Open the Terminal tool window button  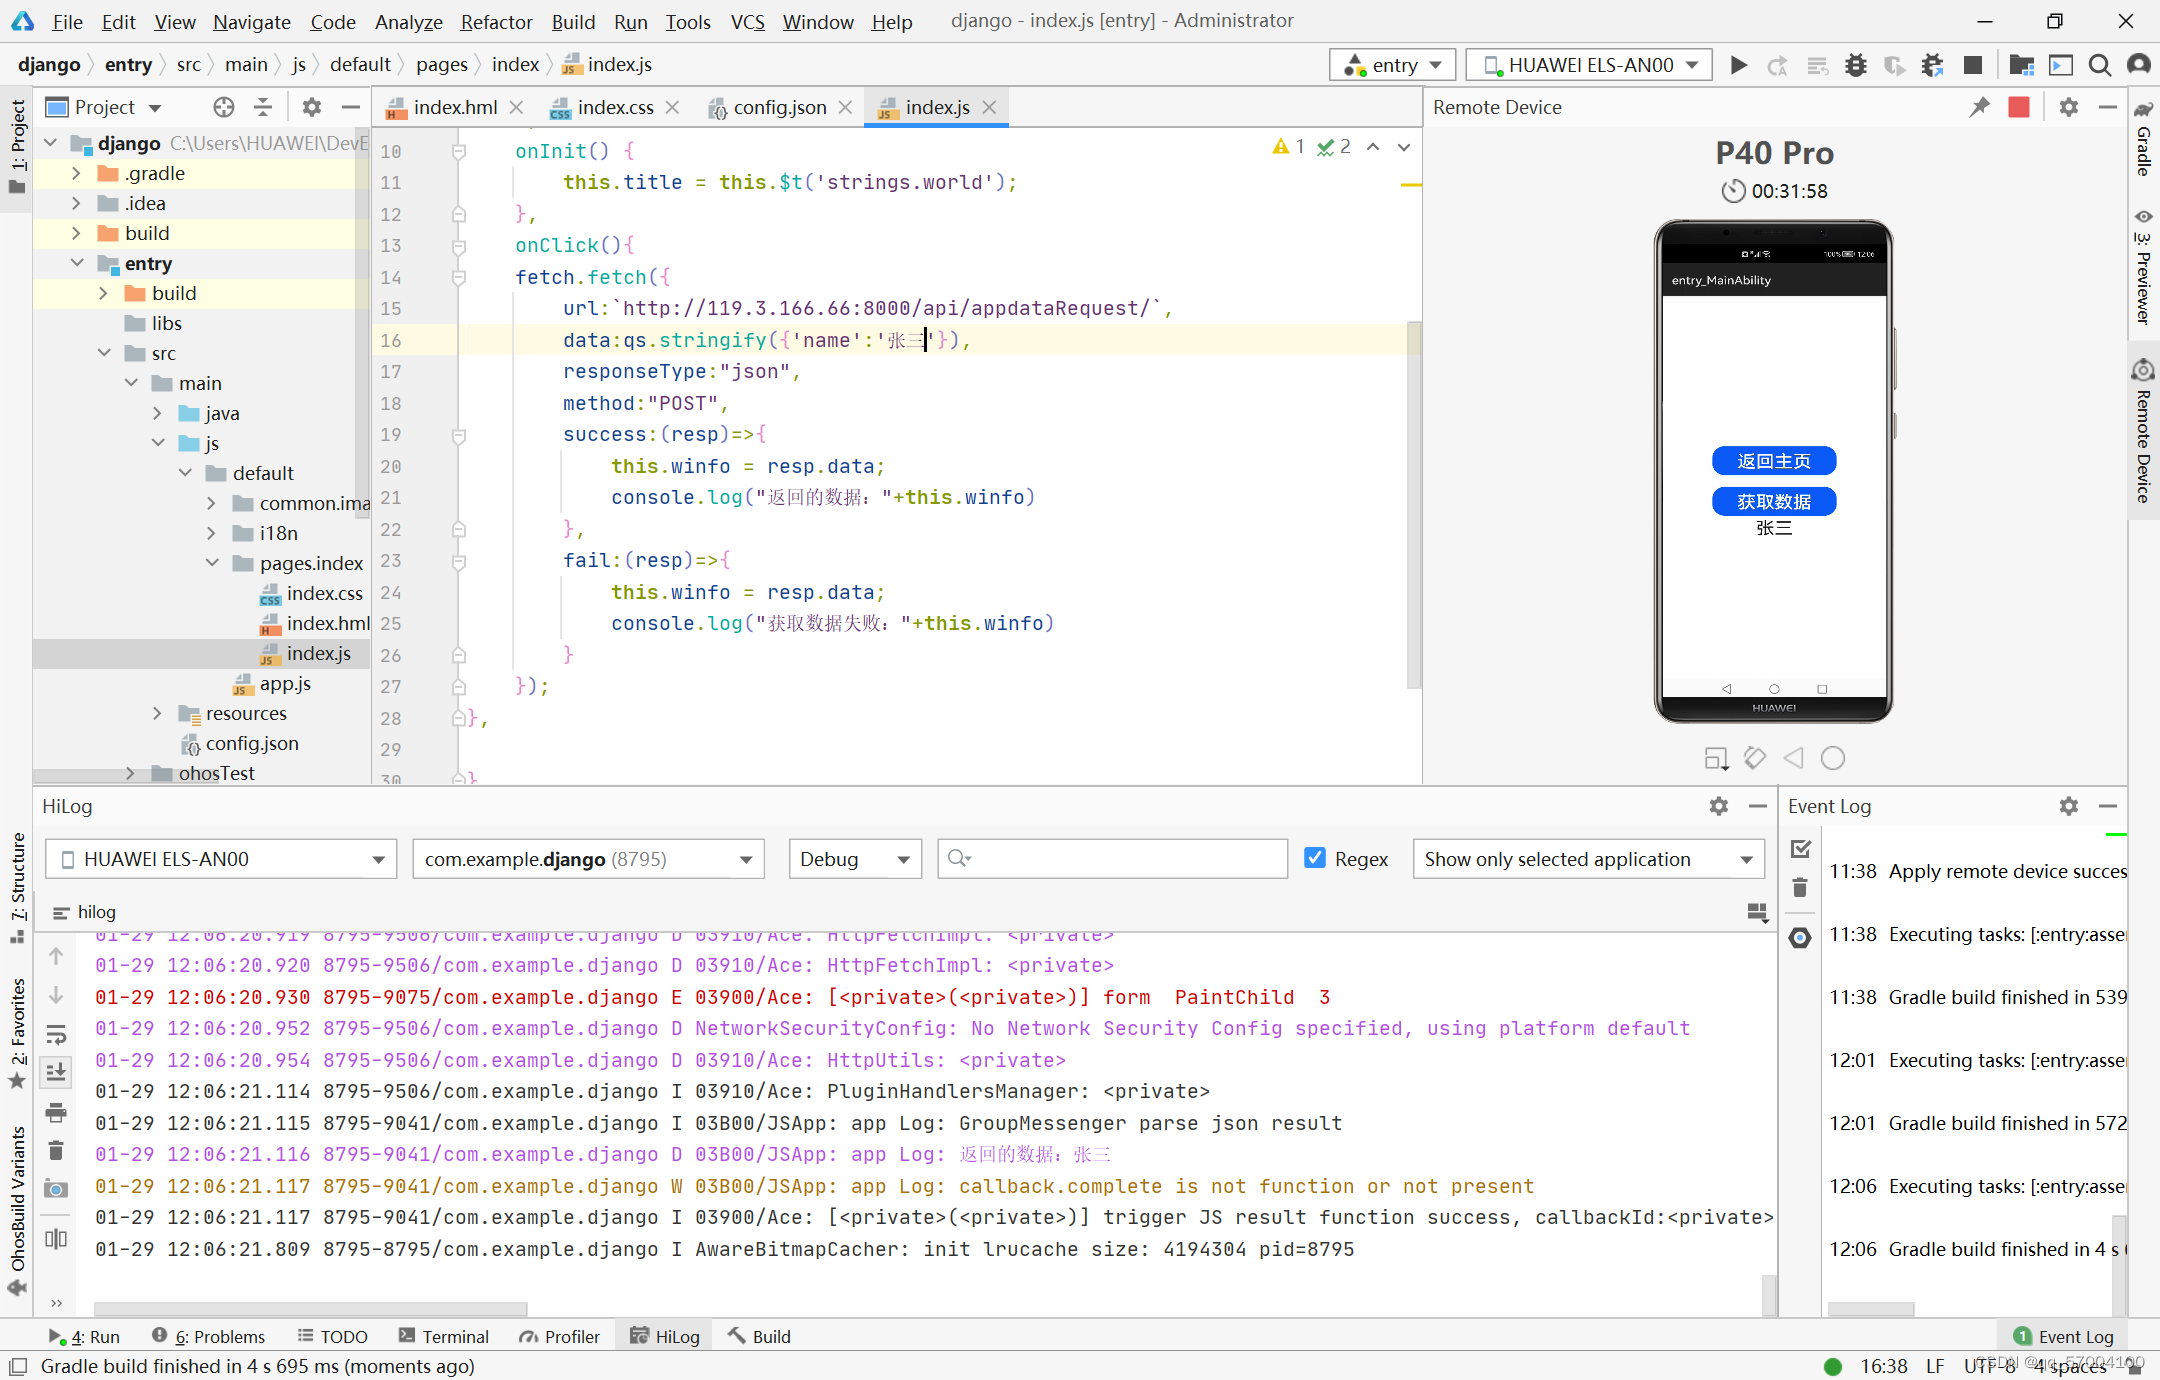[x=443, y=1336]
